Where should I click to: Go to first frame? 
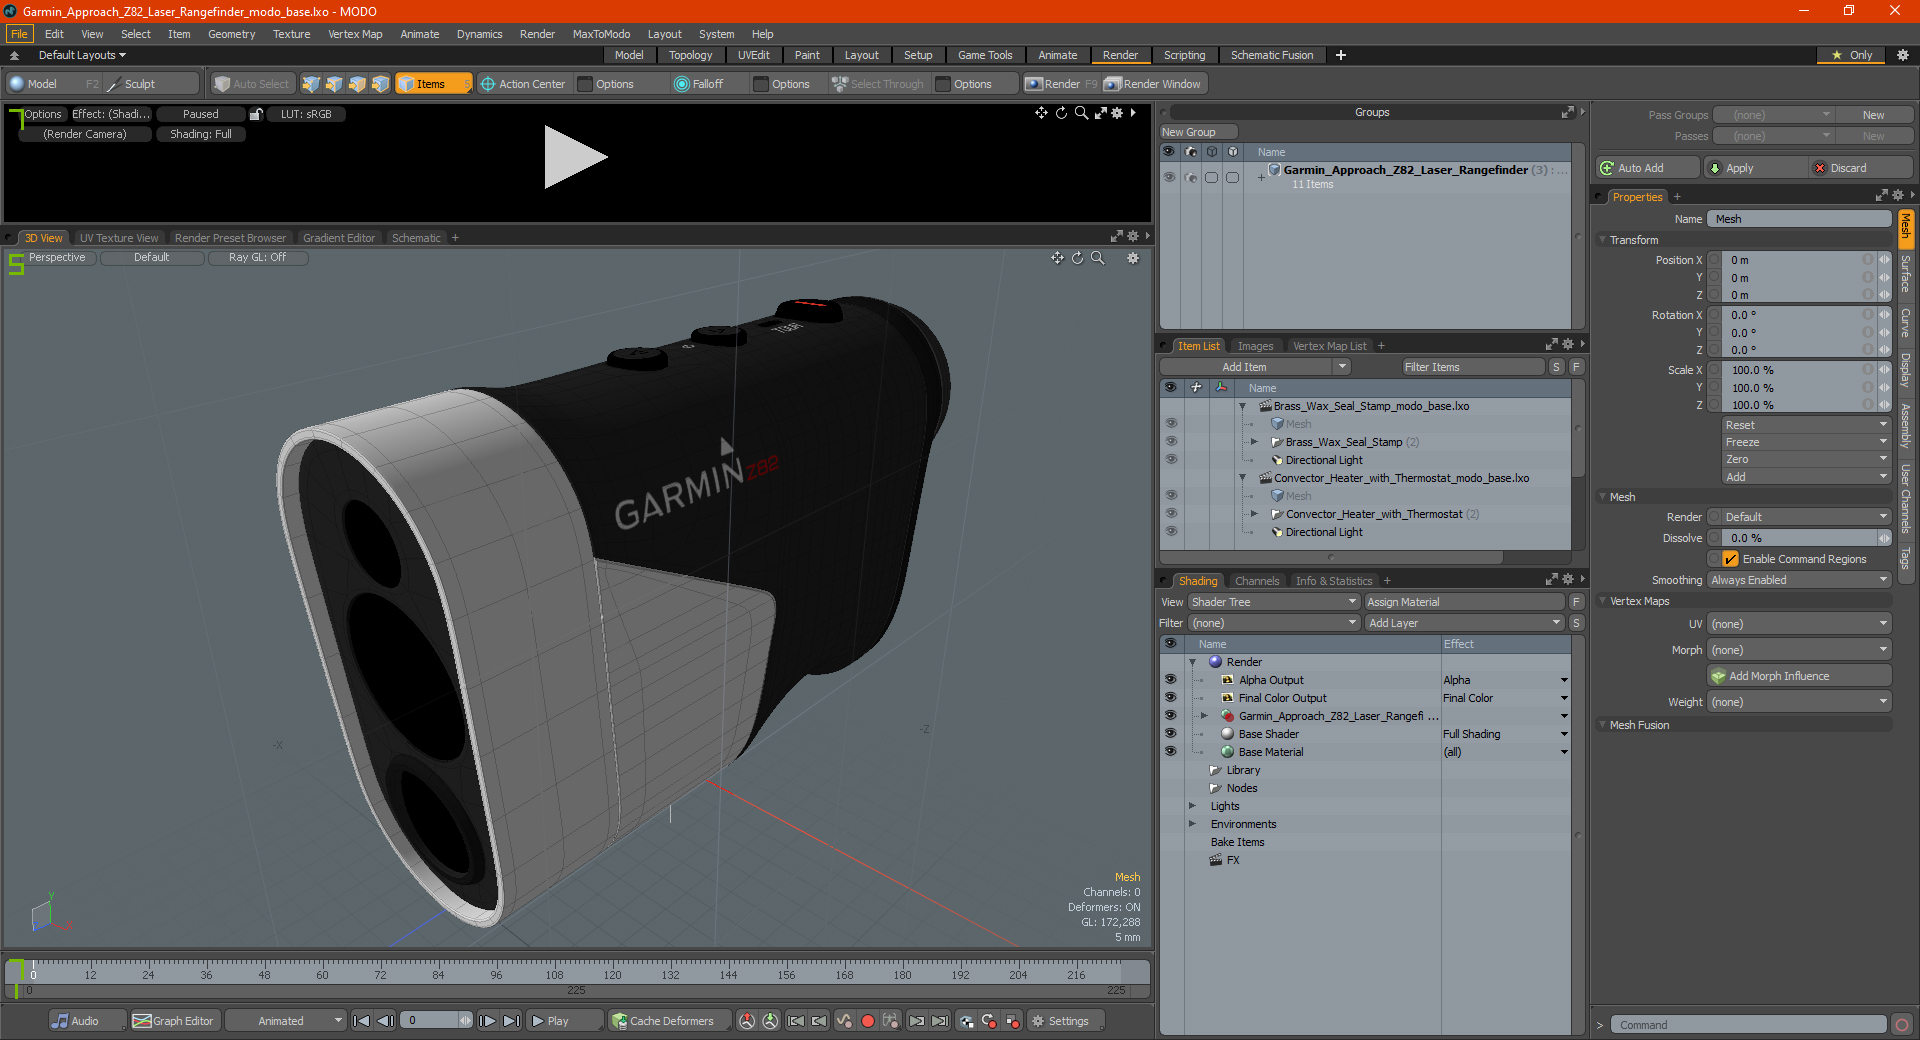pos(362,1021)
